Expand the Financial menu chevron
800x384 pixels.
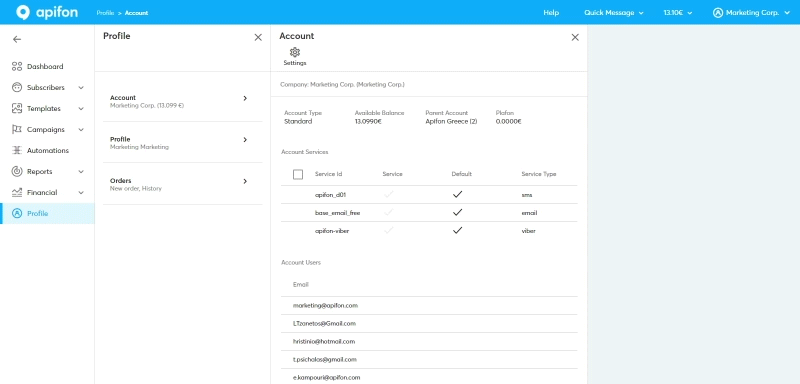coord(81,193)
